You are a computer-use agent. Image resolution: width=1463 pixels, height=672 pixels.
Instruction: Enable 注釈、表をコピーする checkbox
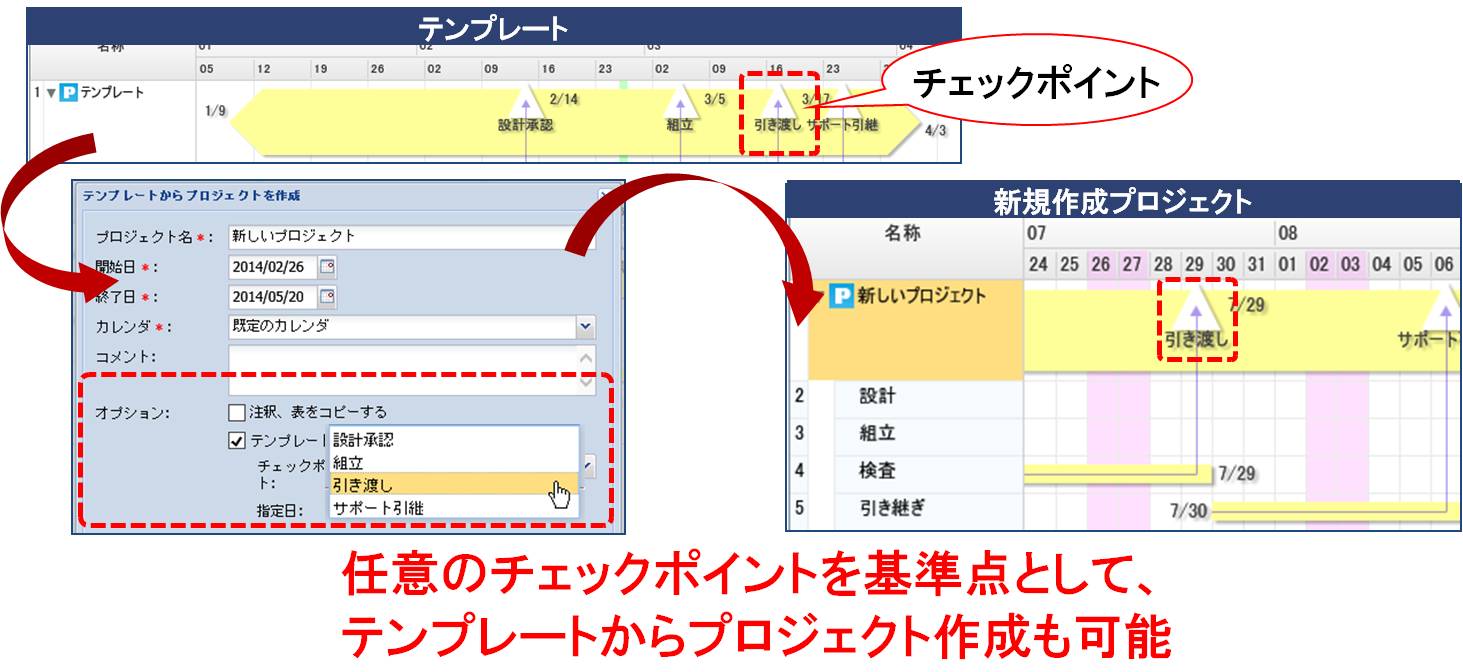pyautogui.click(x=237, y=412)
